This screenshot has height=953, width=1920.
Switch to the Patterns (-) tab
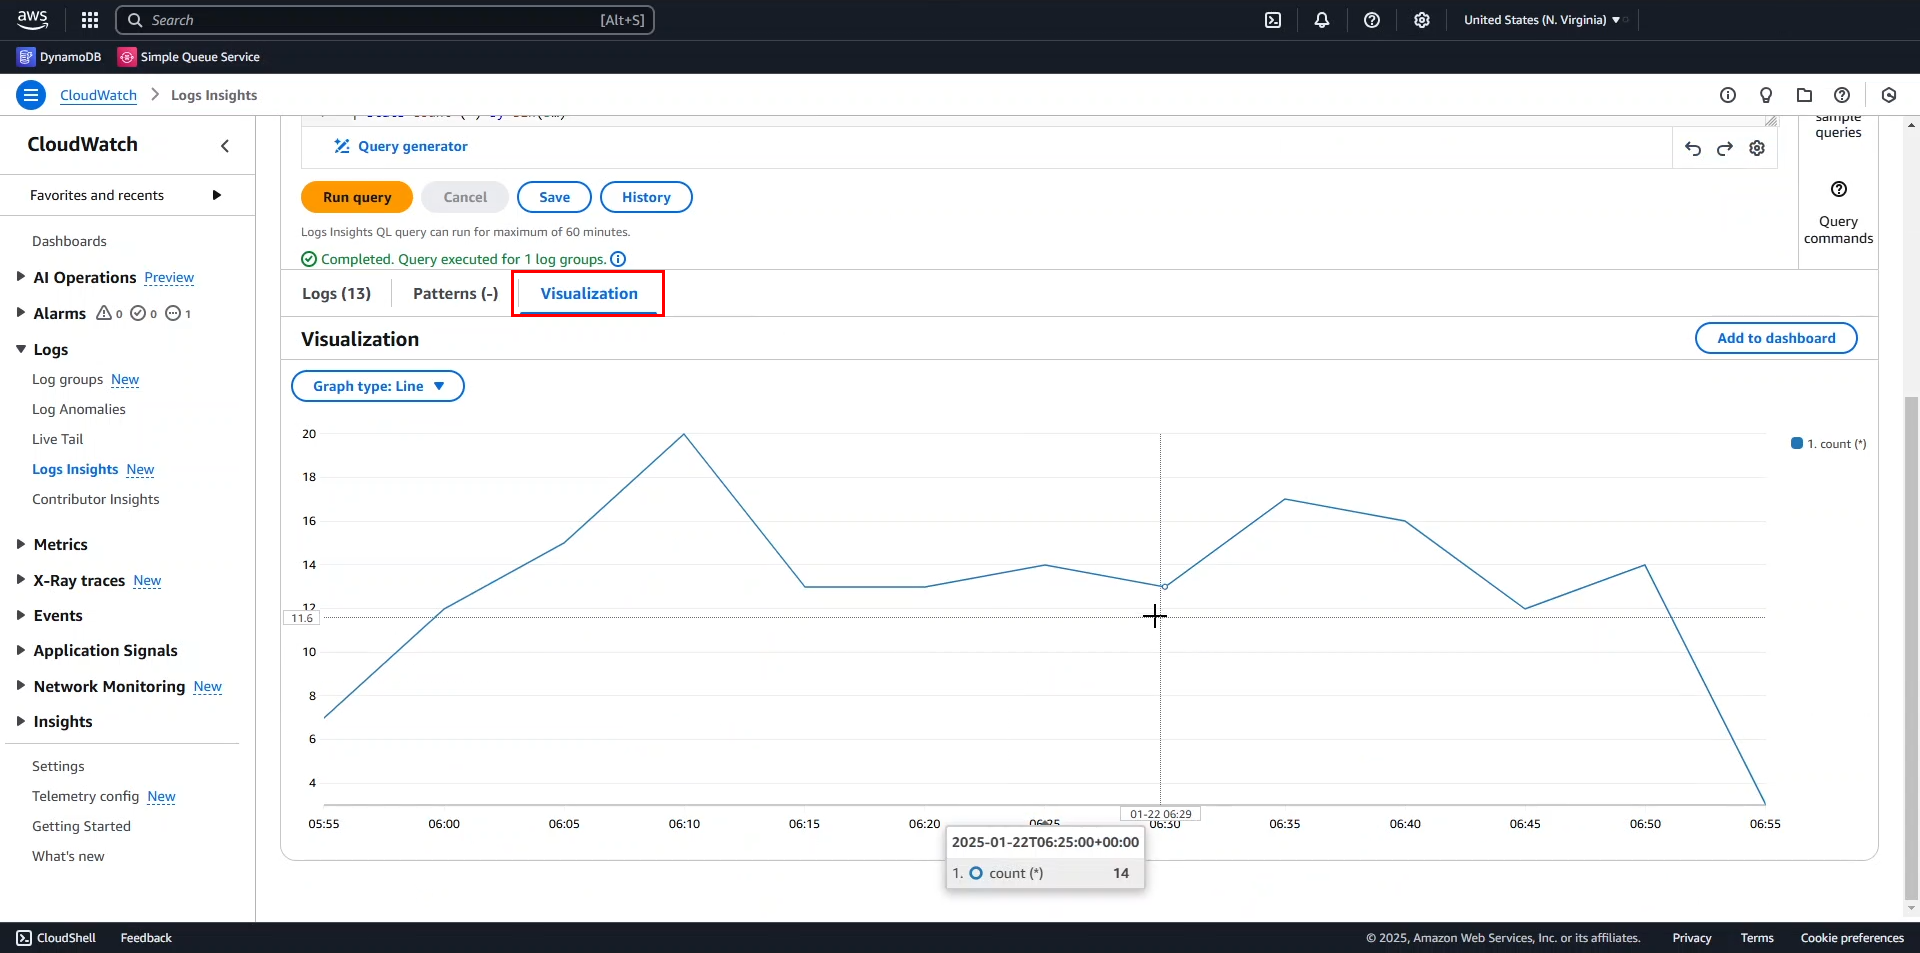pyautogui.click(x=455, y=293)
